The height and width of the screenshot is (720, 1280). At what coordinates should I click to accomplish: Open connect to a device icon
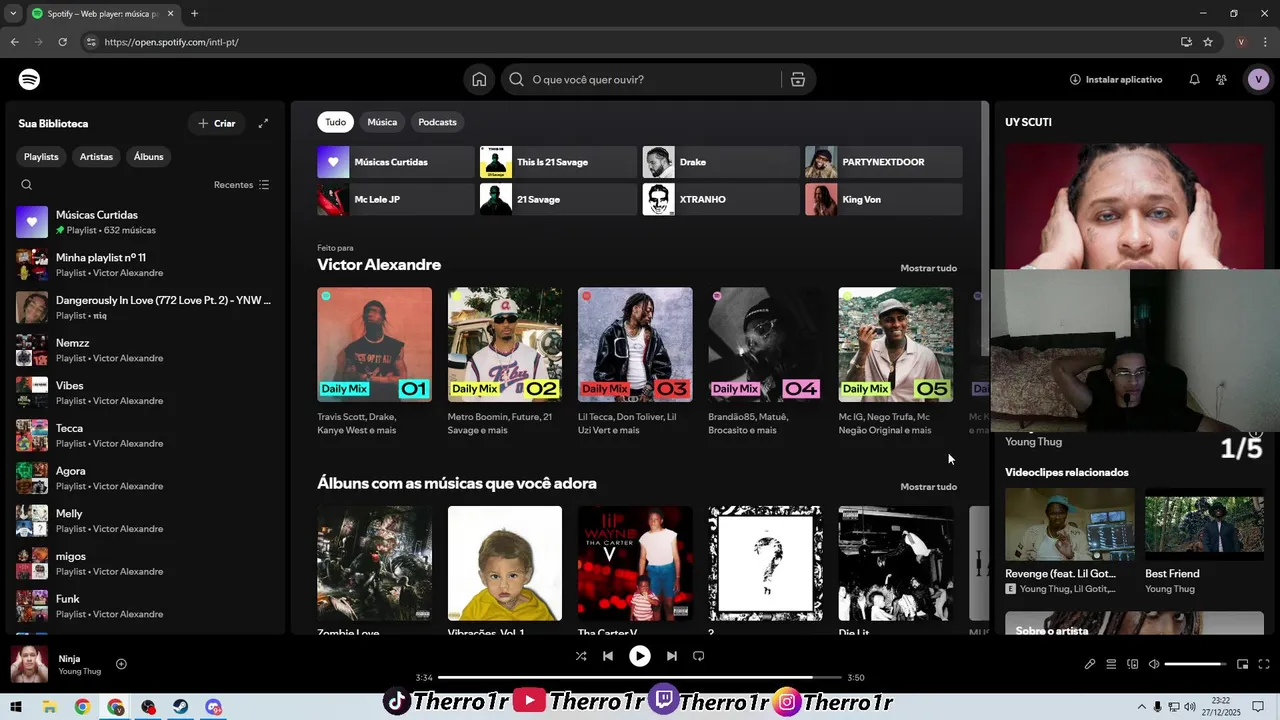pyautogui.click(x=1133, y=664)
